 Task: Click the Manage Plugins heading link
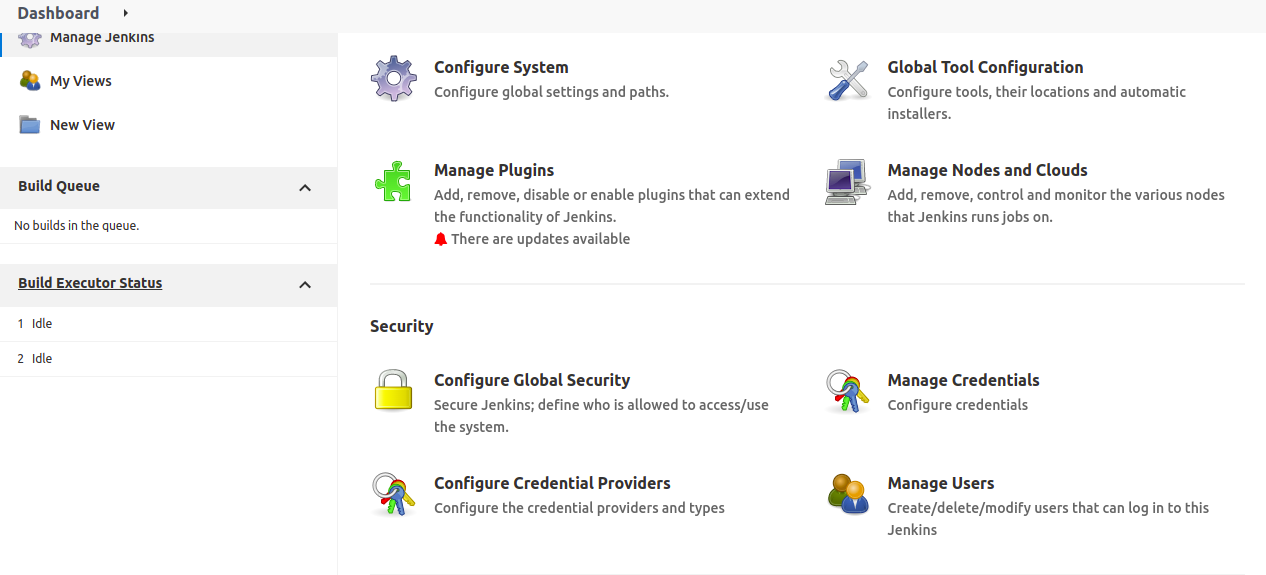pyautogui.click(x=494, y=170)
